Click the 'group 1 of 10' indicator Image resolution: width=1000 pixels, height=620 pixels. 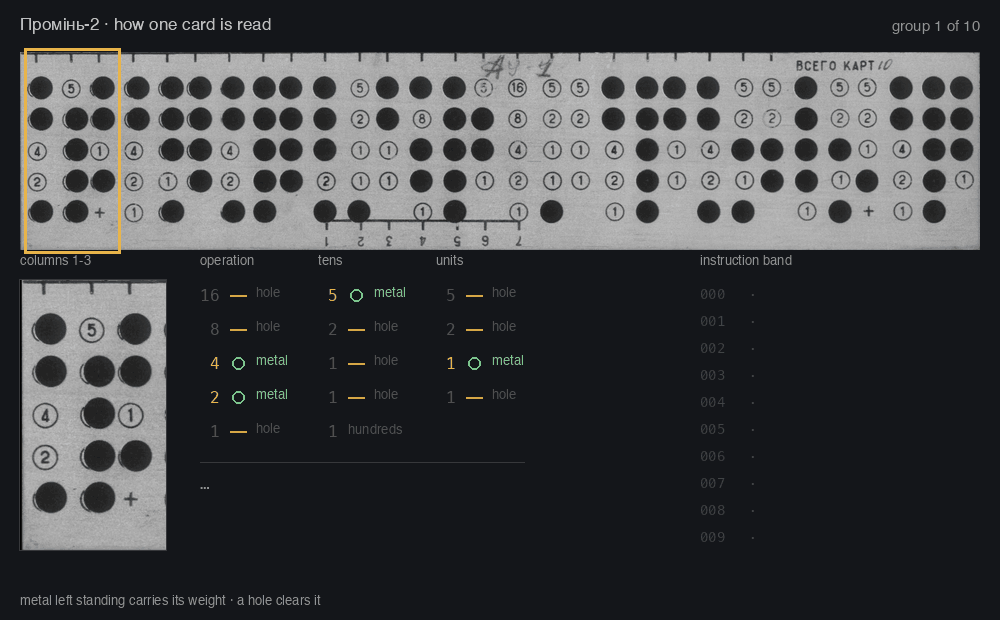coord(936,26)
